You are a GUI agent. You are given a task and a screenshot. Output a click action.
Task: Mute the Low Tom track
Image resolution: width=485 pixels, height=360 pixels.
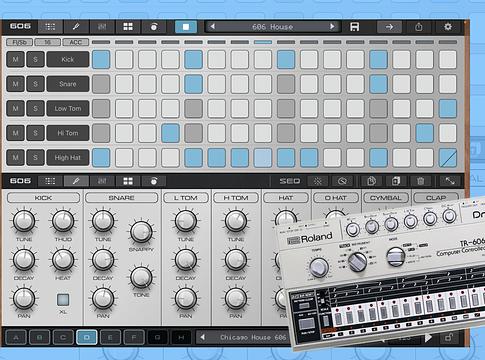tap(15, 108)
